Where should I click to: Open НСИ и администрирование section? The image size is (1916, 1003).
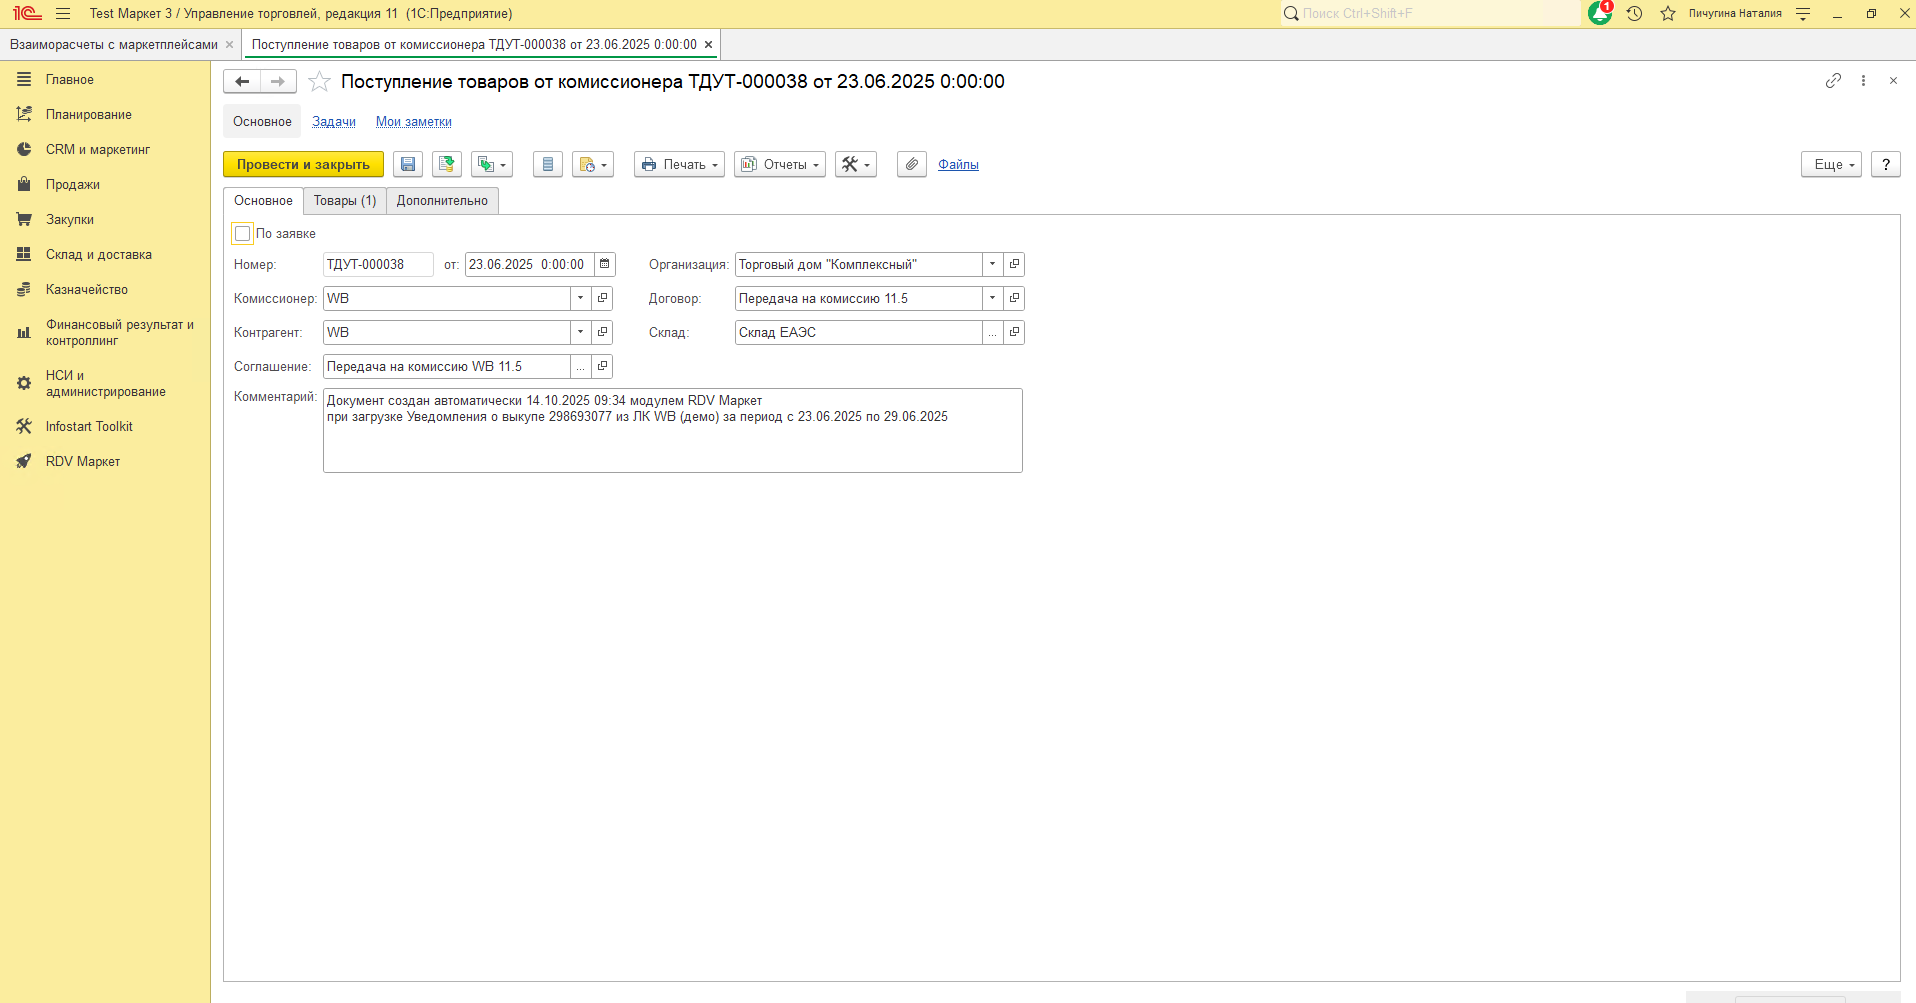click(x=106, y=384)
